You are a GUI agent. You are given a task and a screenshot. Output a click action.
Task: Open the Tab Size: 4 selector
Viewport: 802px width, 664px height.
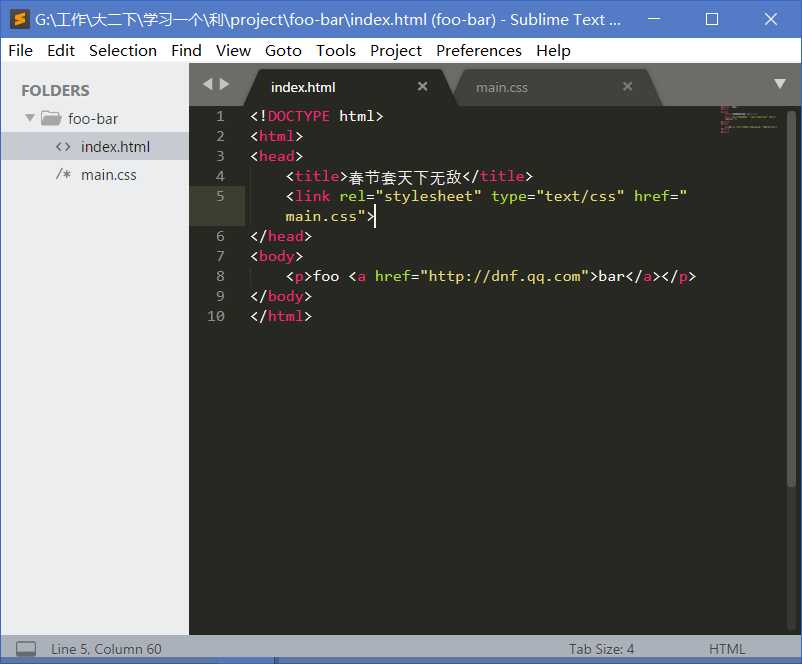pyautogui.click(x=601, y=649)
